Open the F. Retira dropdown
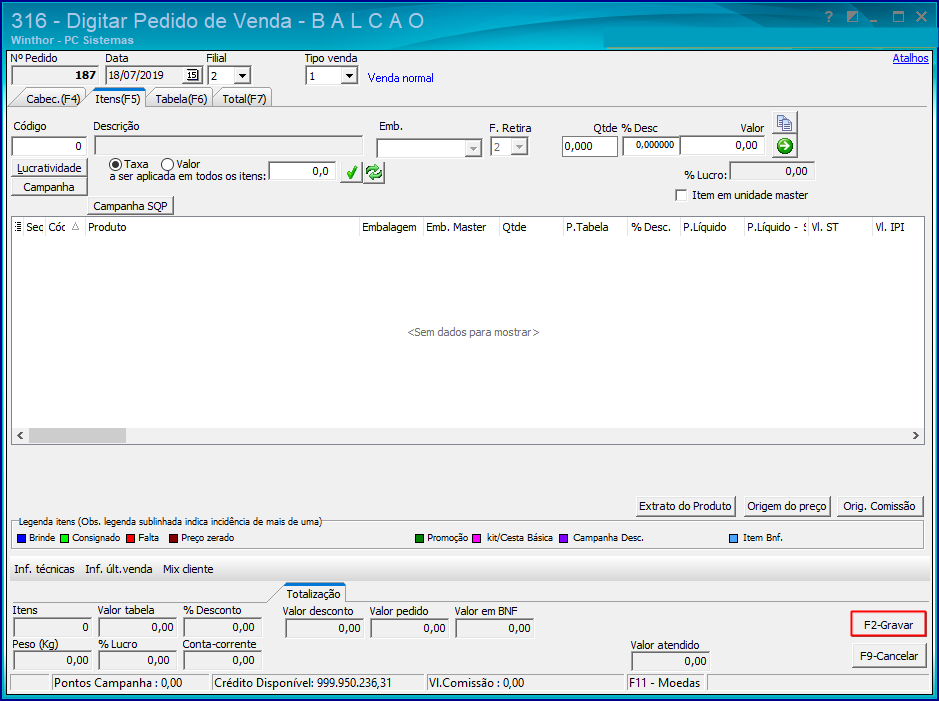Image resolution: width=939 pixels, height=701 pixels. pyautogui.click(x=519, y=147)
